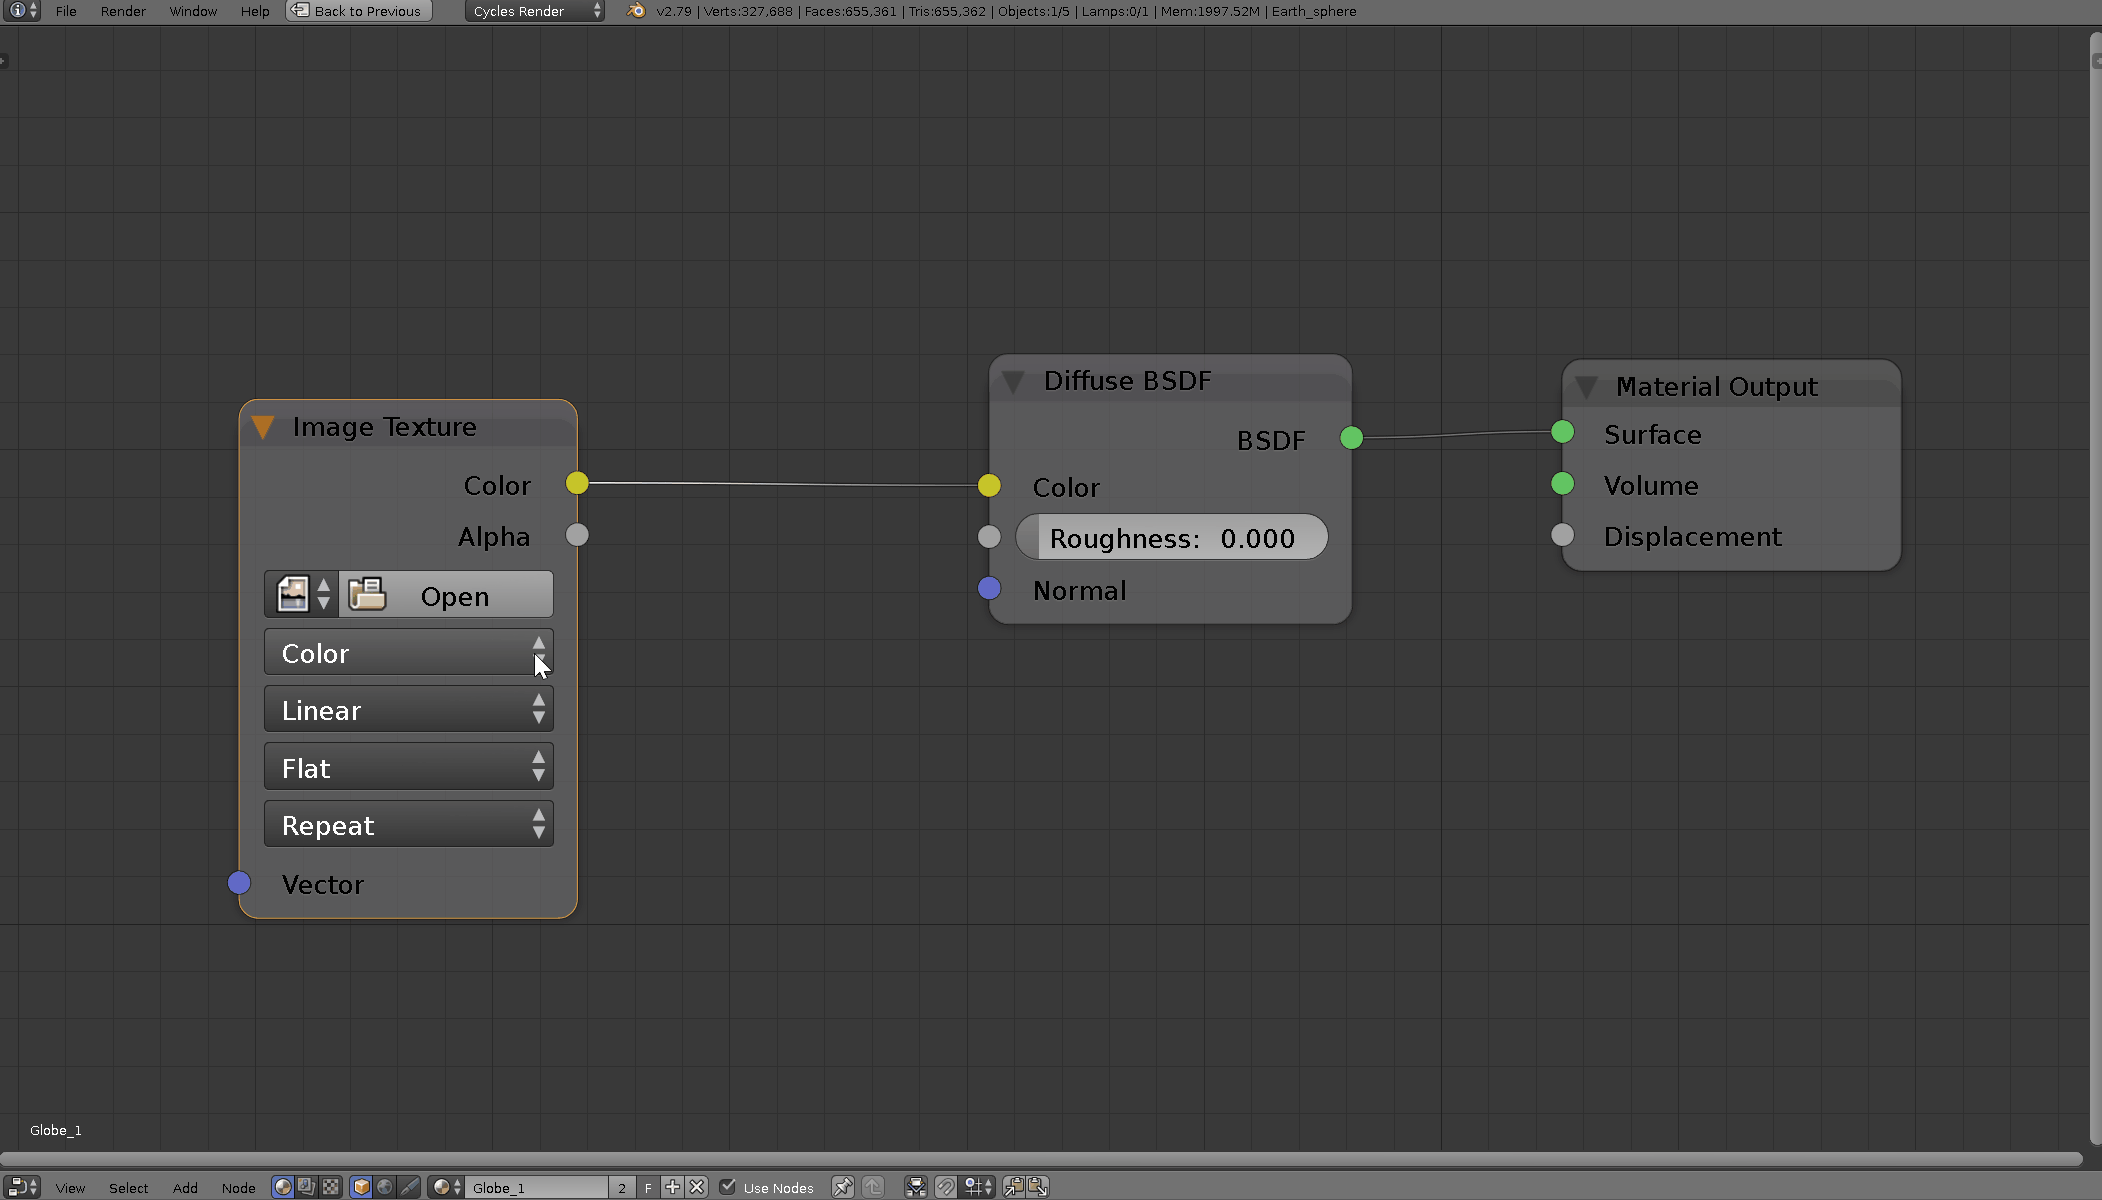The image size is (2102, 1200).
Task: Select the Add menu in node editor
Action: pos(185,1187)
